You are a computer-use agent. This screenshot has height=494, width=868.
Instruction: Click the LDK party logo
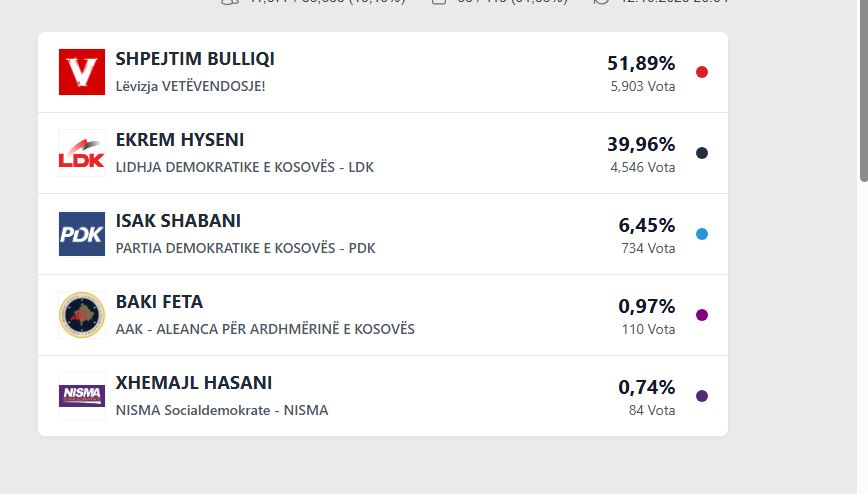(x=82, y=153)
